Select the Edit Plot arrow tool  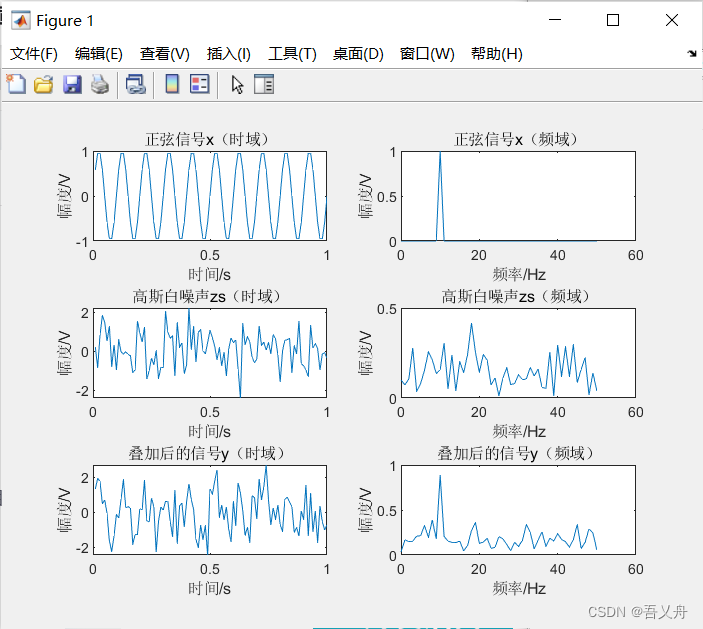coord(237,84)
